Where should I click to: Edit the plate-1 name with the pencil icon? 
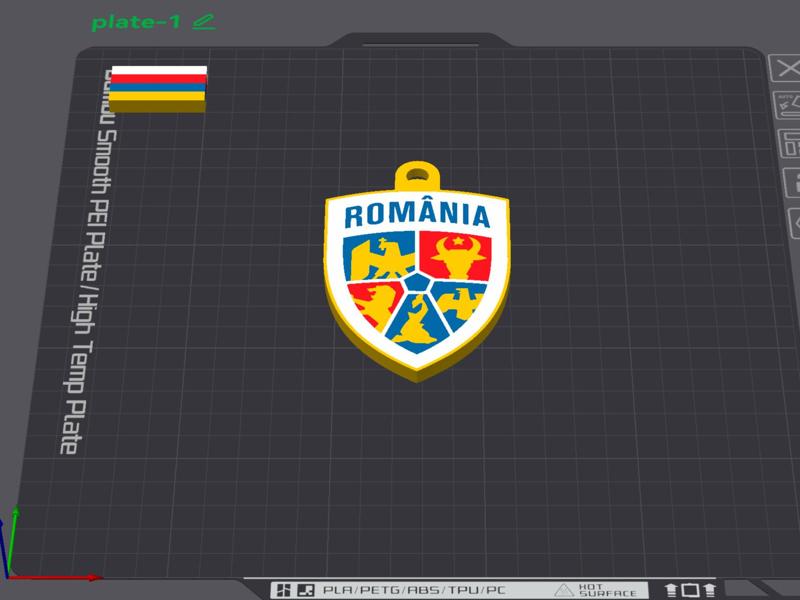[204, 22]
